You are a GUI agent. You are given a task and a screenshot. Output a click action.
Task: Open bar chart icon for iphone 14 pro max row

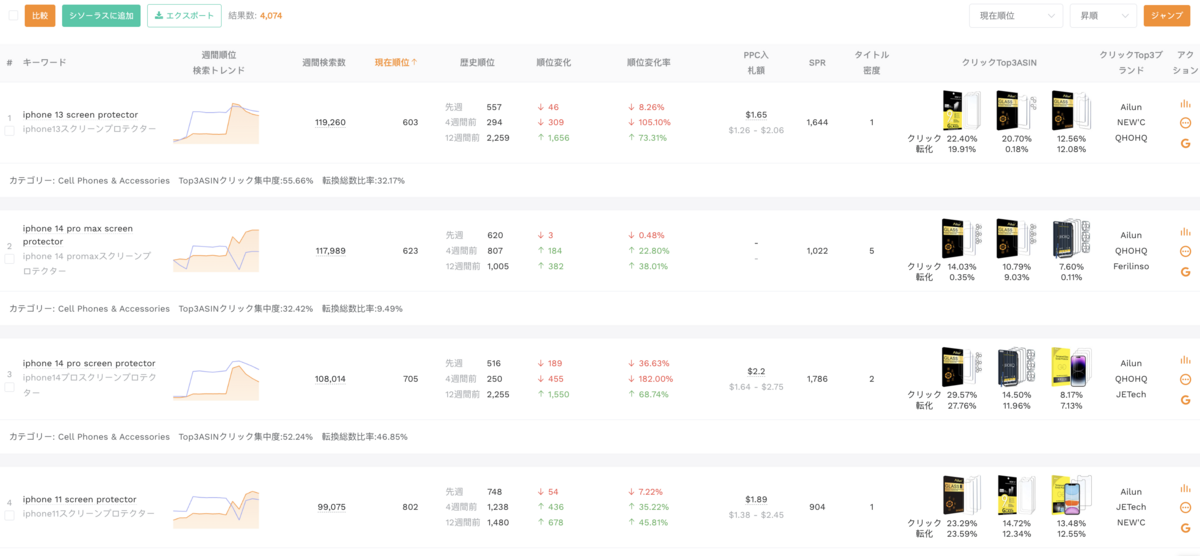pyautogui.click(x=1185, y=232)
